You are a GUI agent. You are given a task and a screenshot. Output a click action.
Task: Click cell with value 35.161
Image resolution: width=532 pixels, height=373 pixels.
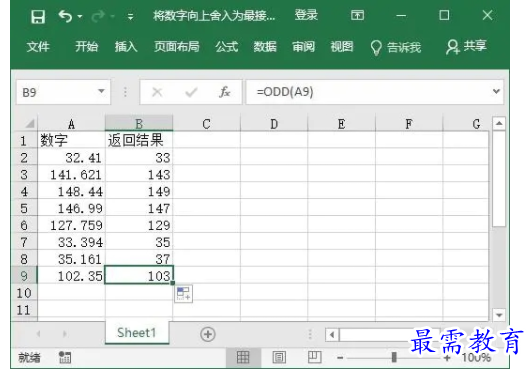[x=71, y=259]
